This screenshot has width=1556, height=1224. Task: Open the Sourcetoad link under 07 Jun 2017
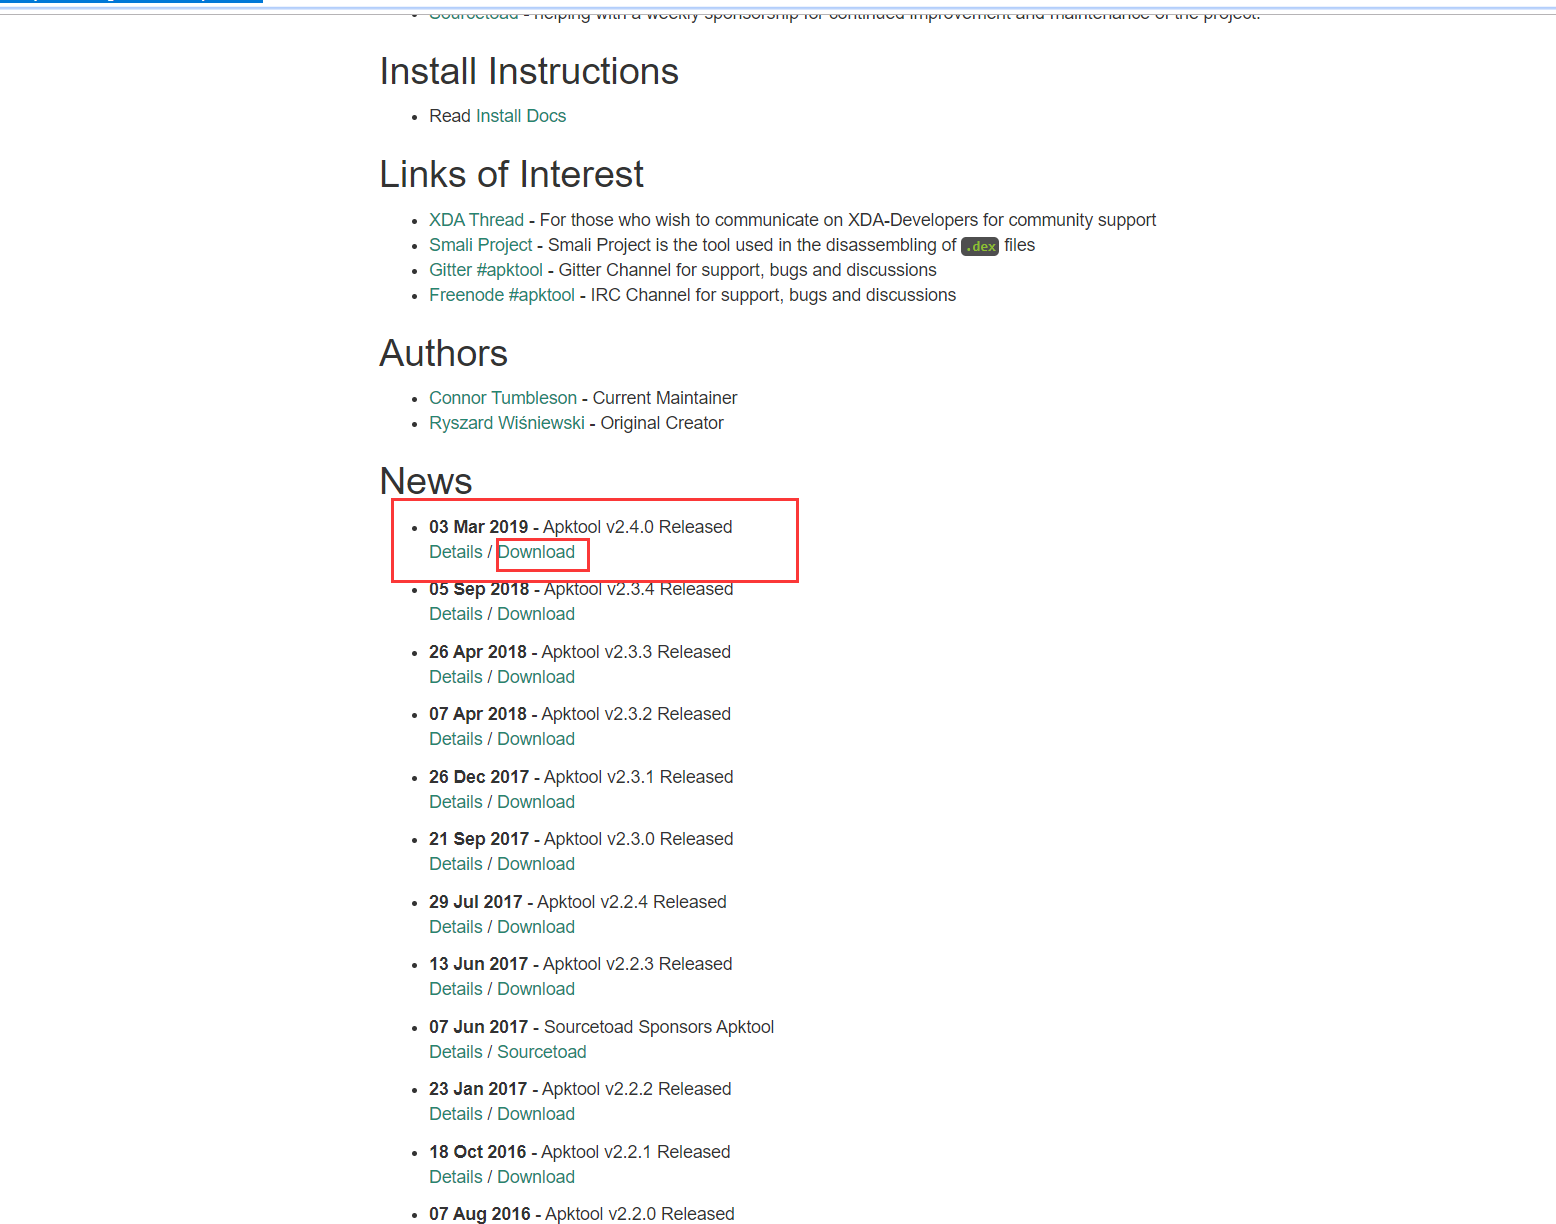click(x=542, y=1052)
